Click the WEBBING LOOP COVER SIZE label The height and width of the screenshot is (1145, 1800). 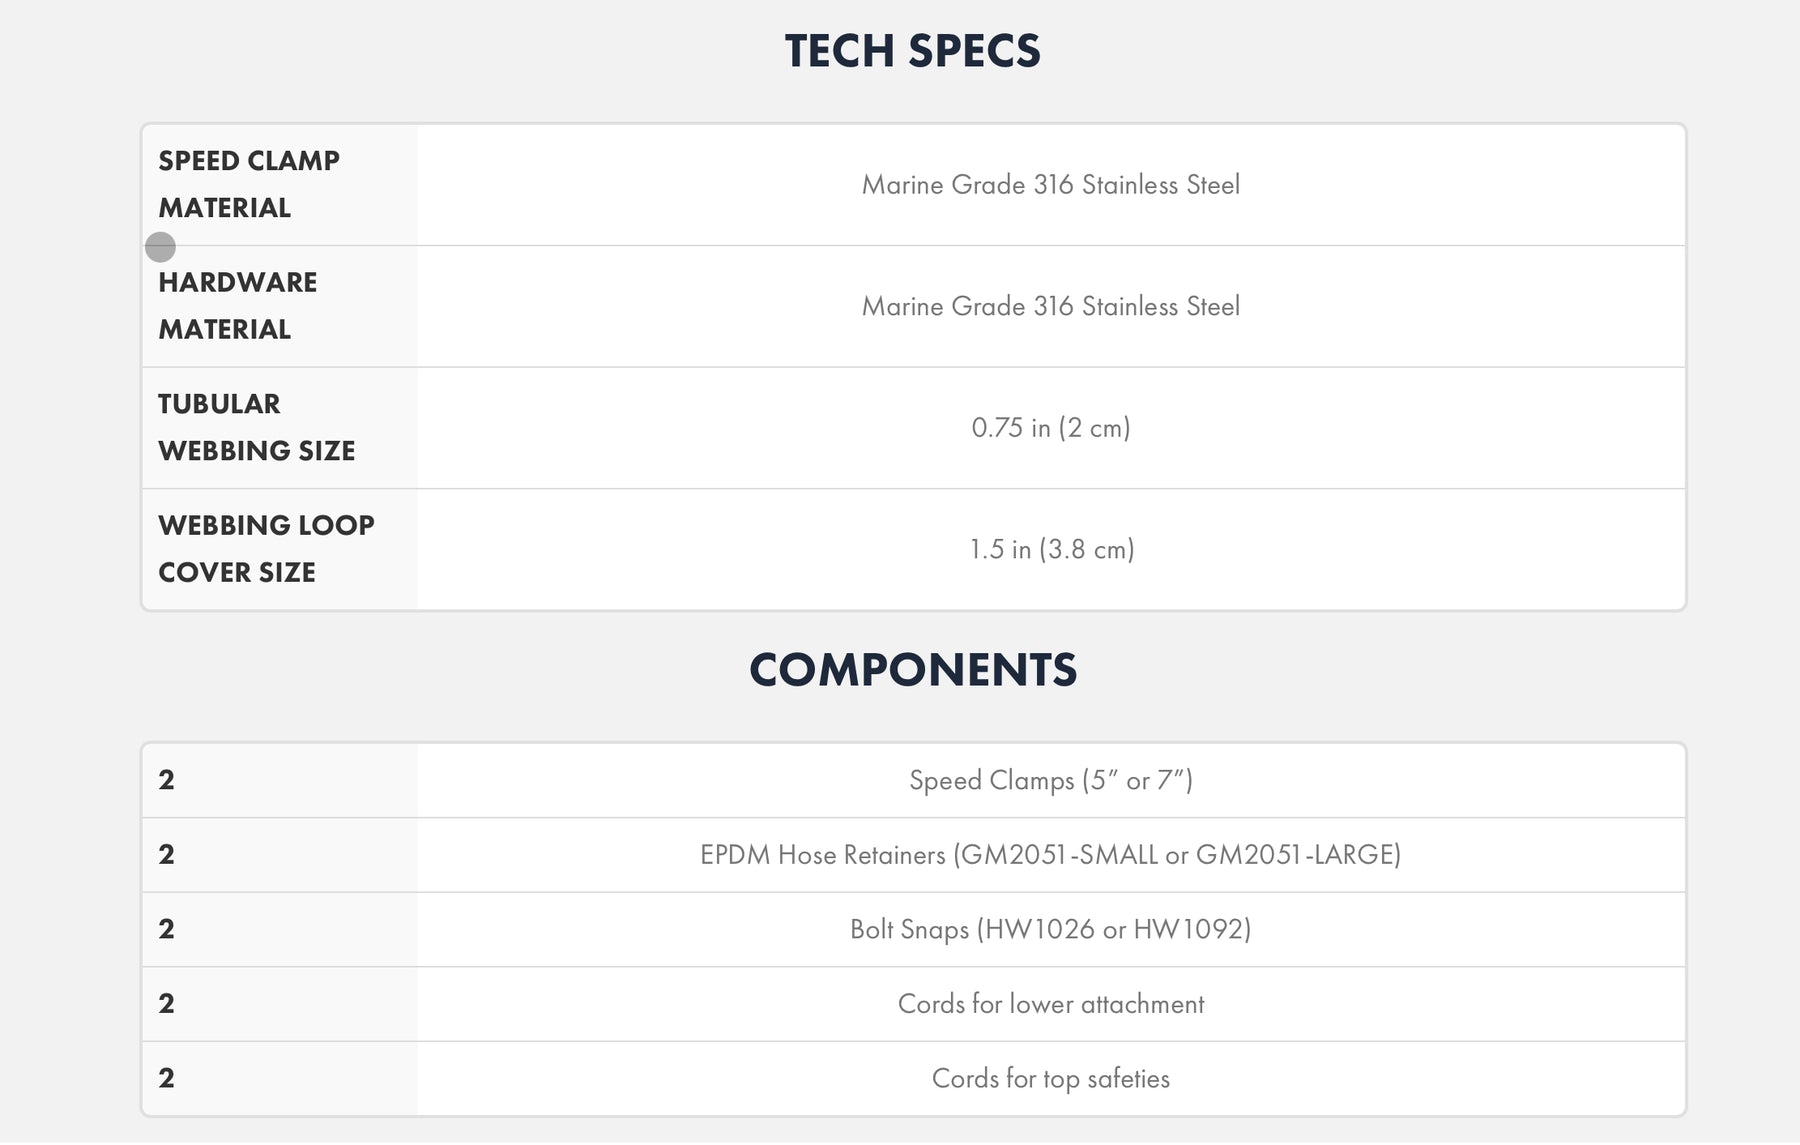(x=266, y=549)
